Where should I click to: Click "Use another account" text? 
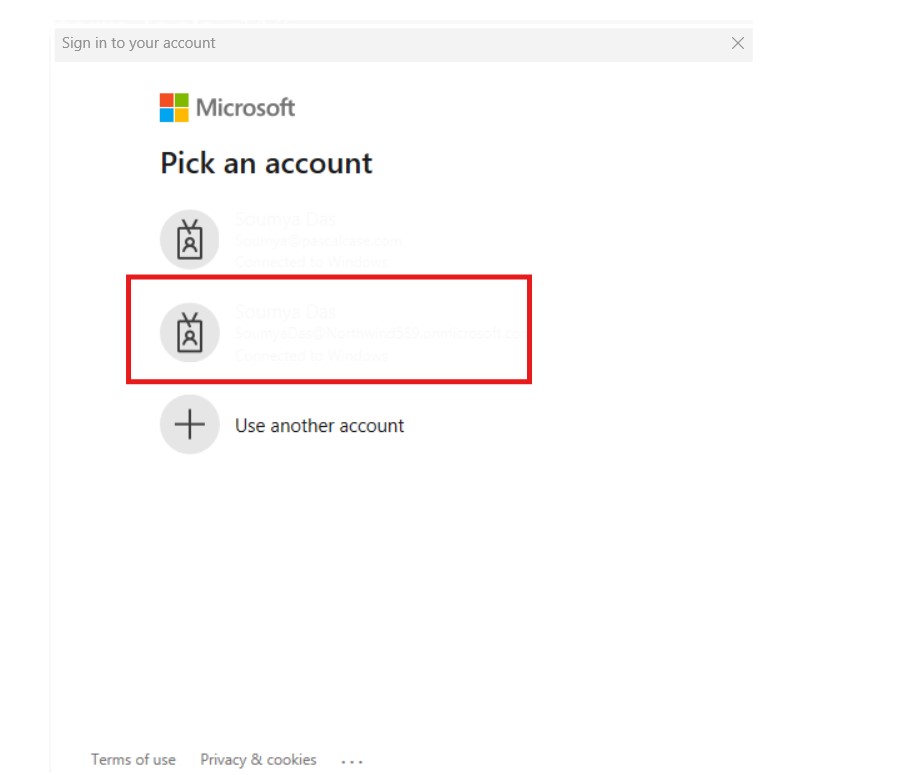319,426
